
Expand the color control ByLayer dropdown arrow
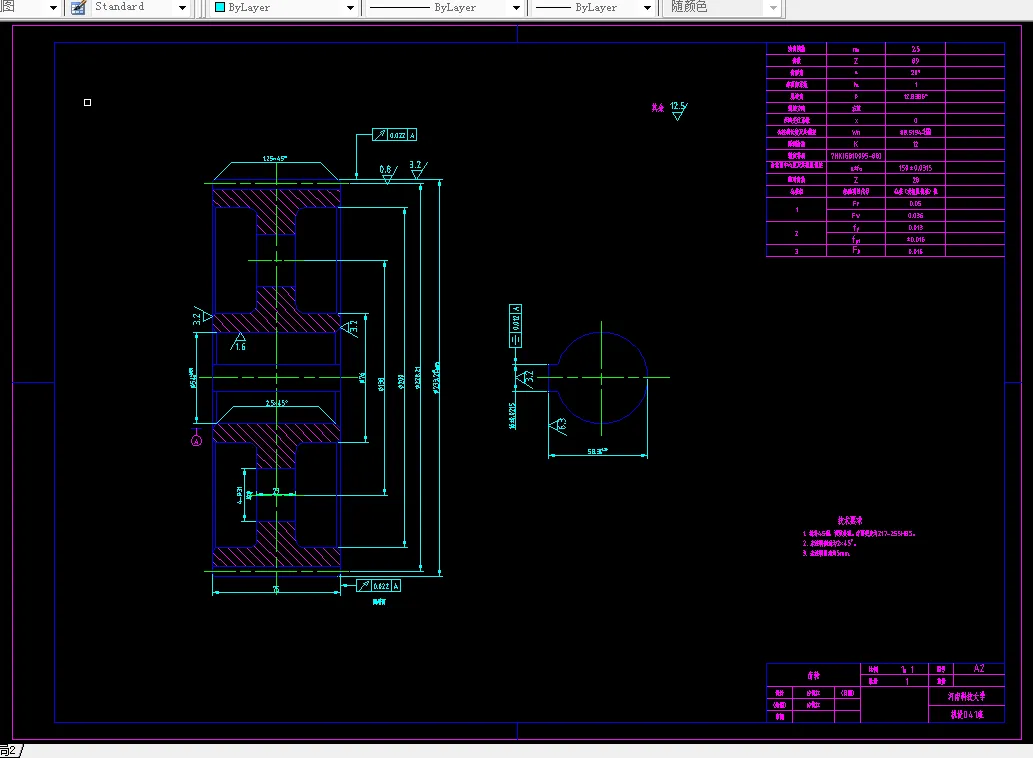[x=350, y=8]
